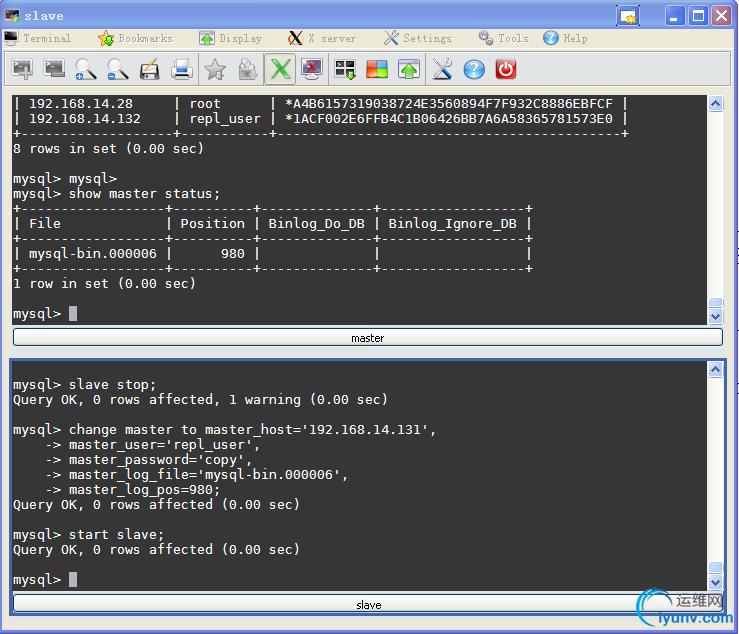Click the red power exit icon
The height and width of the screenshot is (634, 739).
[506, 69]
